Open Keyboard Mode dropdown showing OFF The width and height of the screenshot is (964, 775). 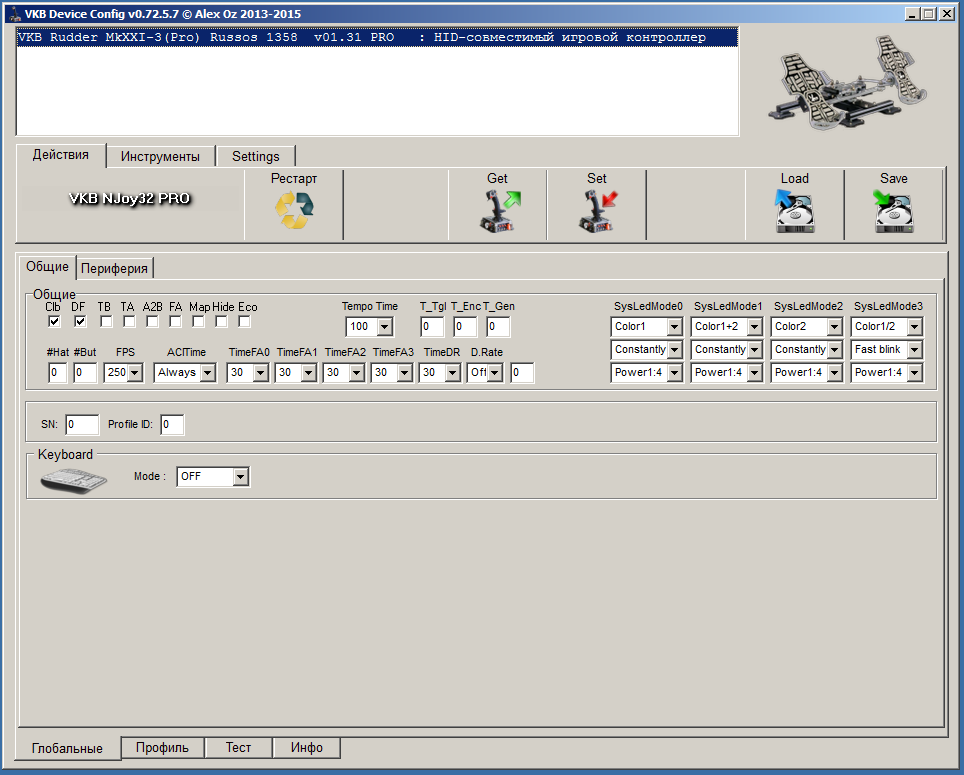pos(241,476)
